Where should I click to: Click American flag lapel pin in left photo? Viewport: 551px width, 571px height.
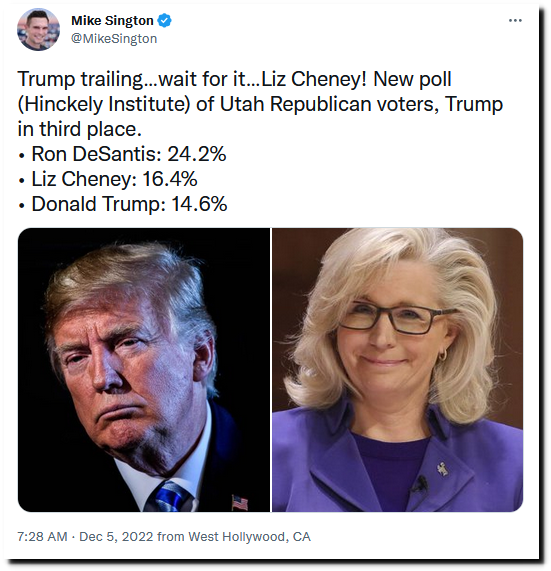240,502
